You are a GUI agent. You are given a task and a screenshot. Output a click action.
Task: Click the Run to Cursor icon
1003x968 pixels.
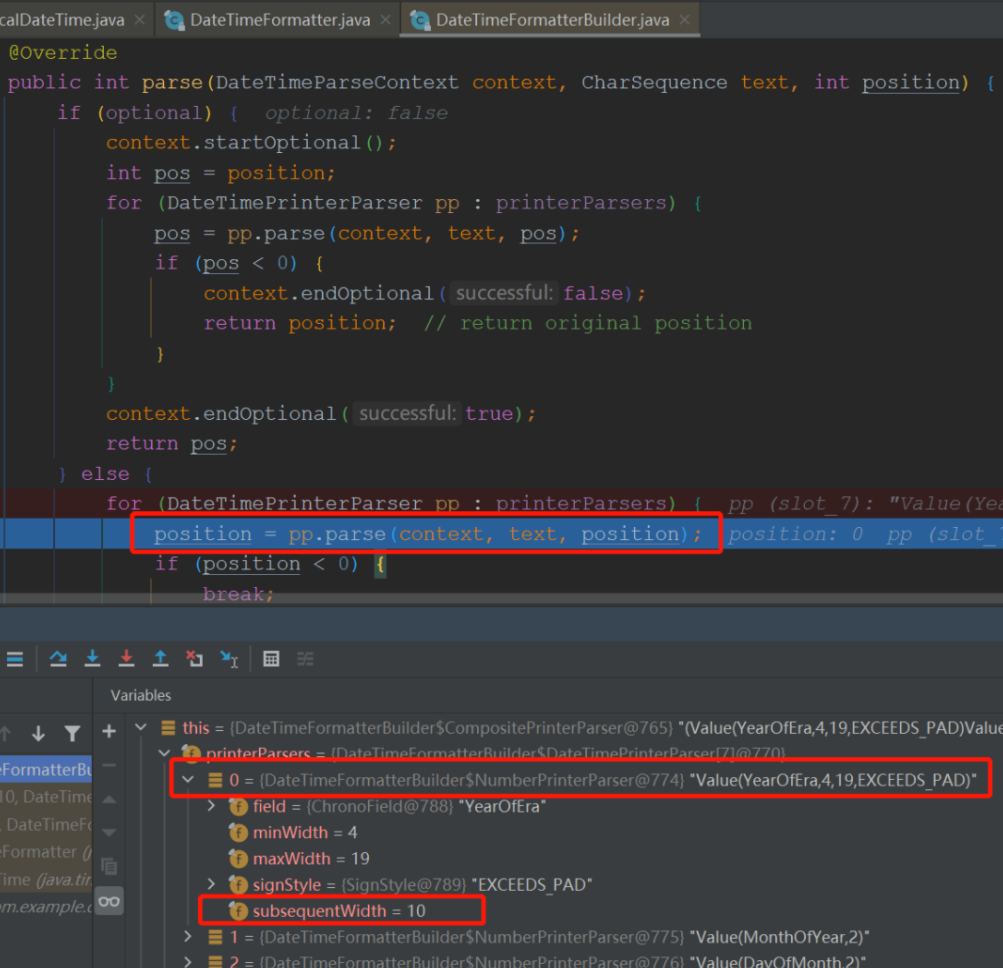pos(229,658)
